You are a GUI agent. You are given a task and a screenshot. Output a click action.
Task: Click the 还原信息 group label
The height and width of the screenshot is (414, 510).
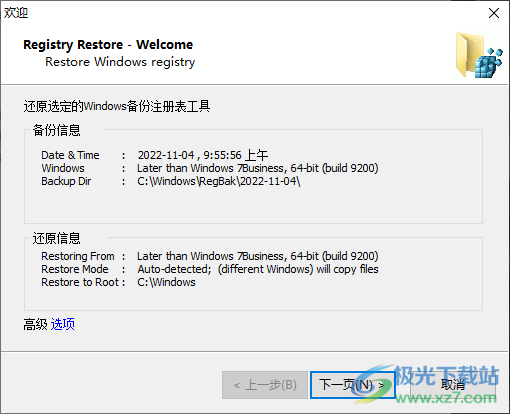click(x=56, y=238)
